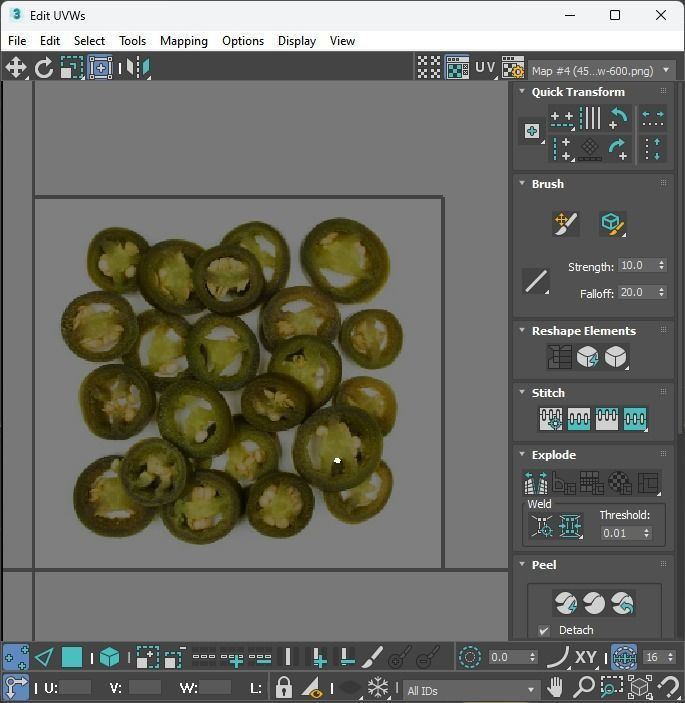The width and height of the screenshot is (685, 703).
Task: Collapse the Brush rollout
Action: (522, 183)
